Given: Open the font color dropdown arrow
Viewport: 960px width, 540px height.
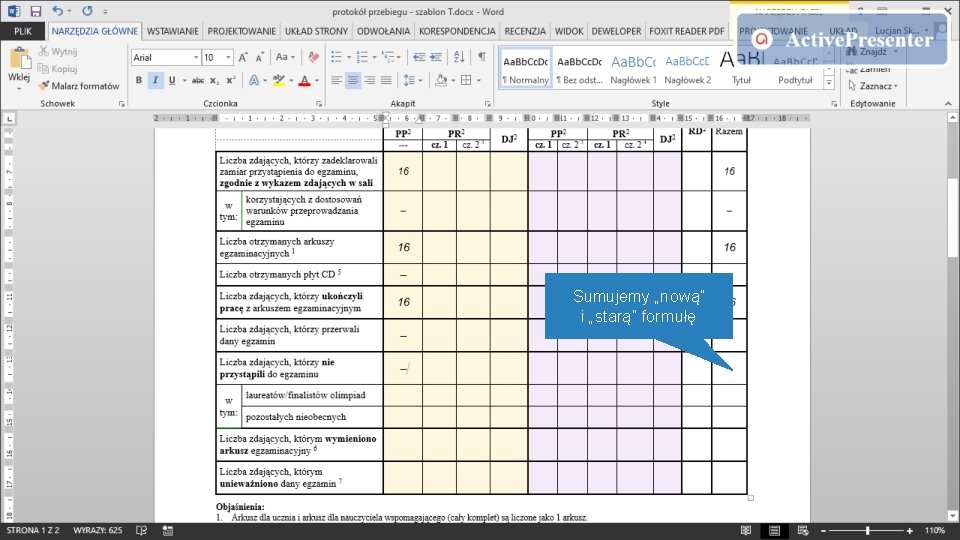Looking at the screenshot, I should (317, 80).
